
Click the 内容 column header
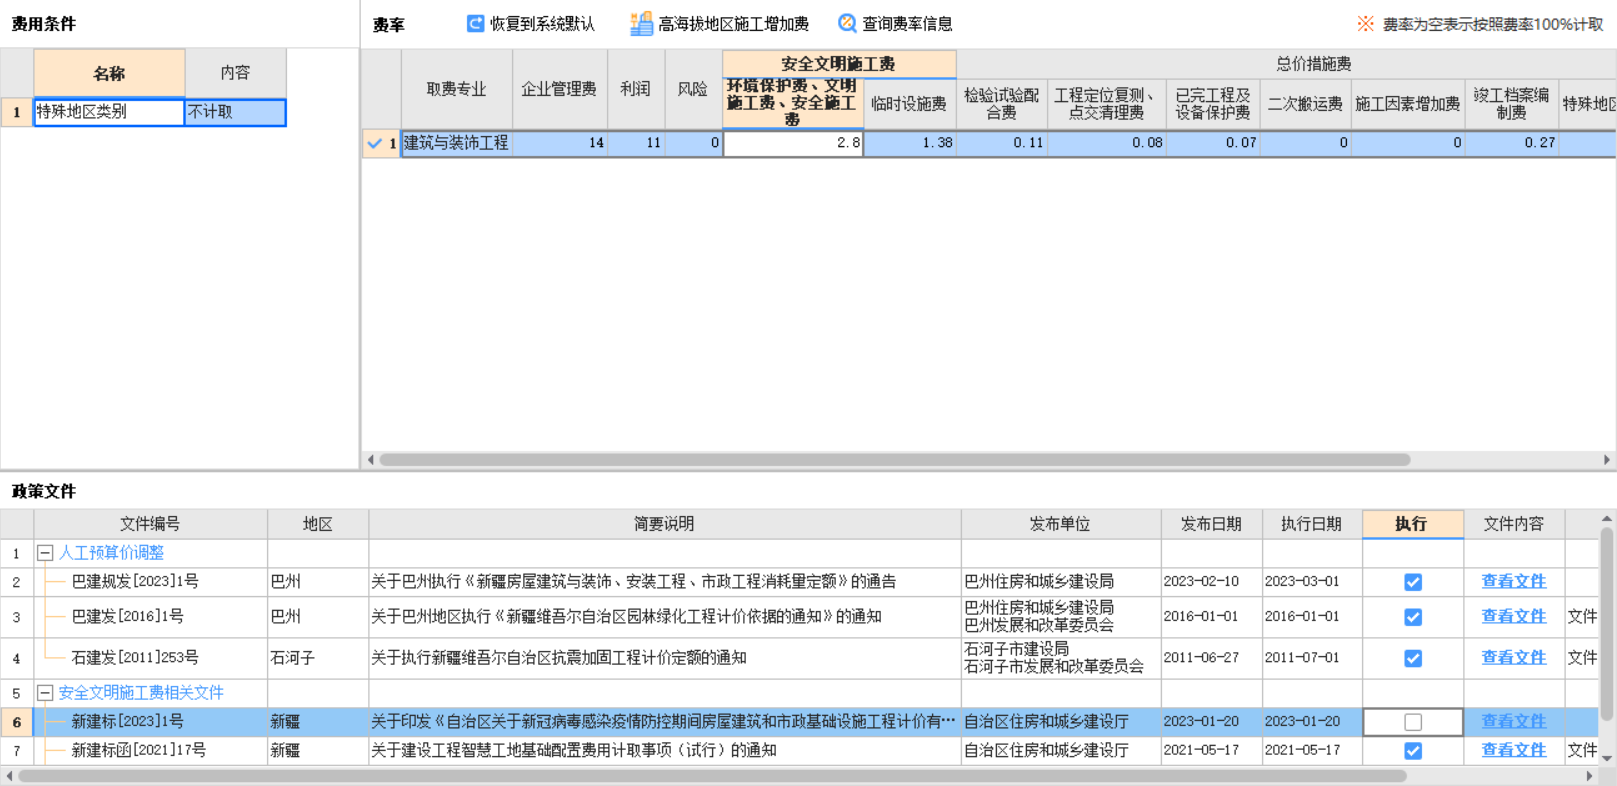235,73
